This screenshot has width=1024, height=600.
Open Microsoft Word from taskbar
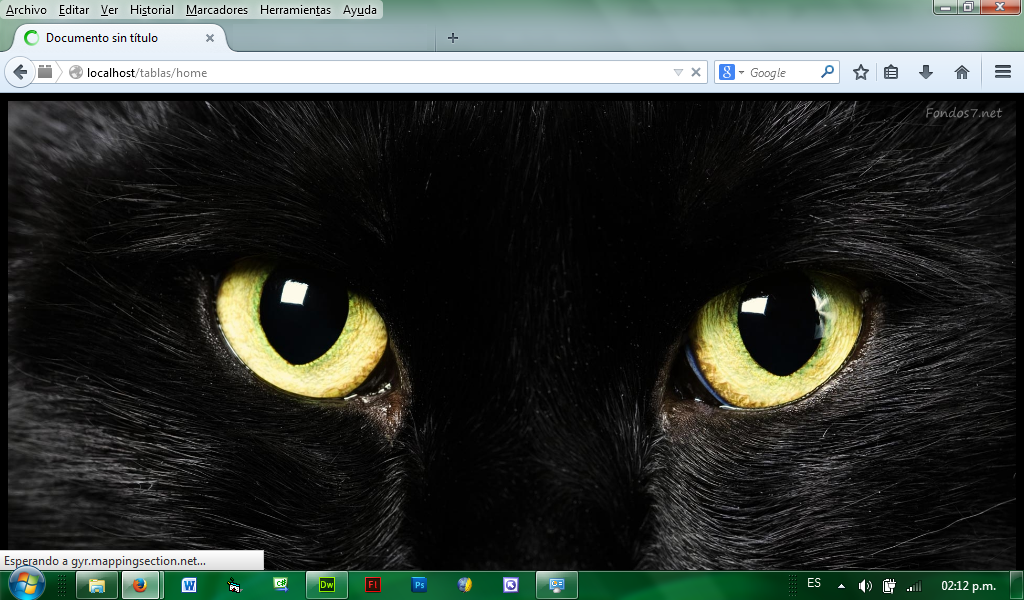point(189,585)
